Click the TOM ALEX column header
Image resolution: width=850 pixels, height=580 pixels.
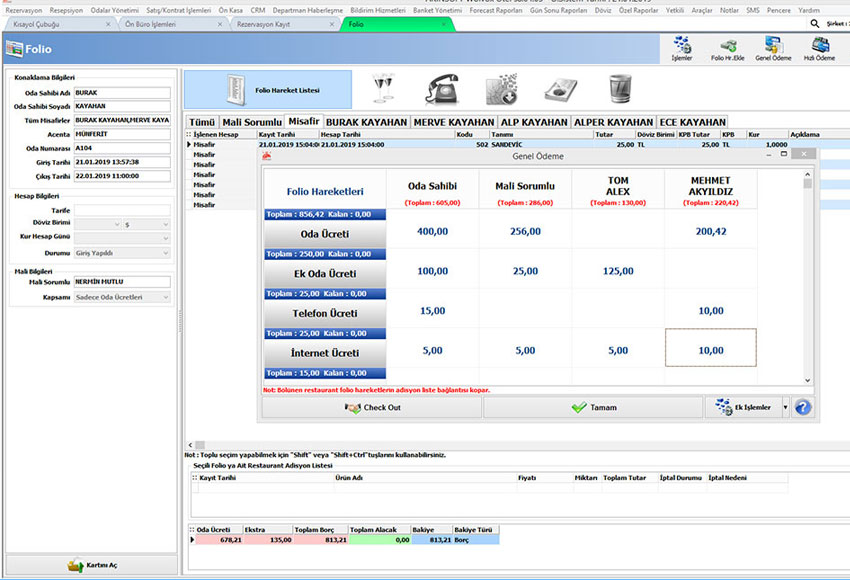[618, 189]
